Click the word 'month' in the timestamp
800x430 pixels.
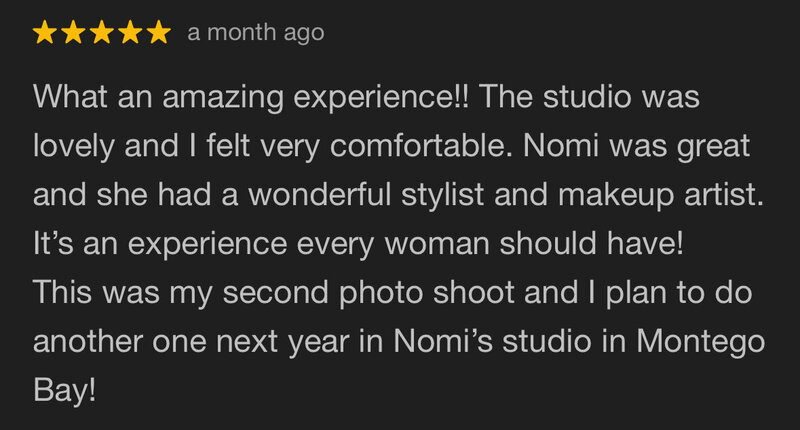241,33
